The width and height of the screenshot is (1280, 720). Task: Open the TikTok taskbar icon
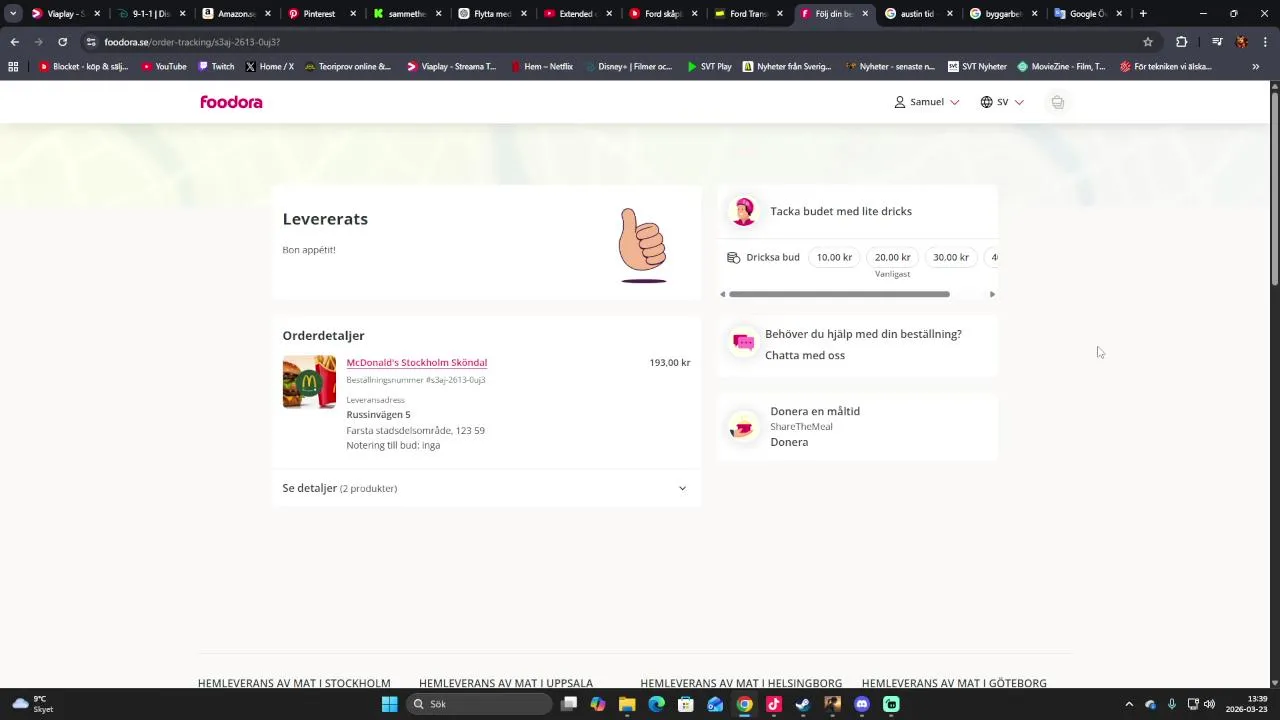click(774, 704)
